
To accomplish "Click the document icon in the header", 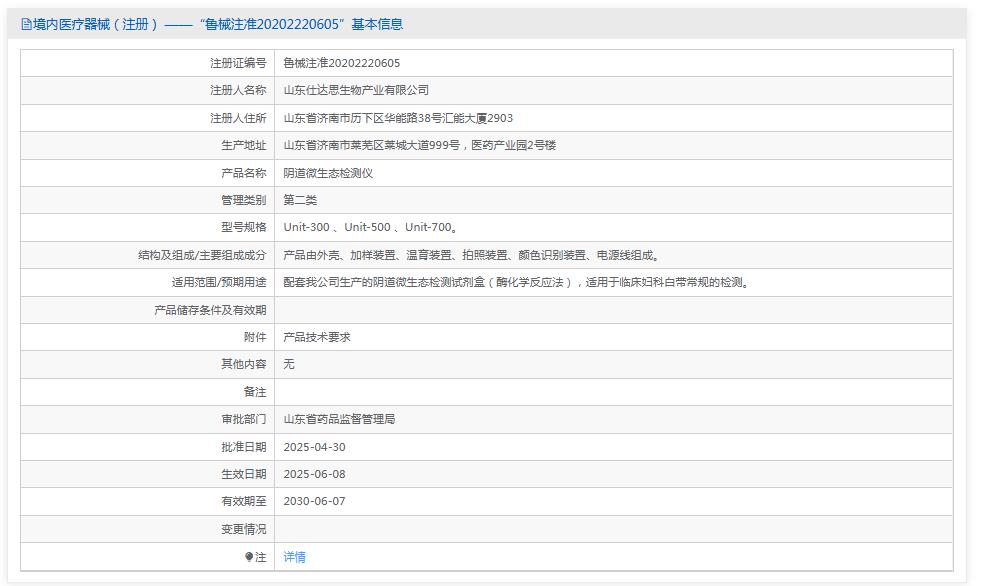I will tap(26, 24).
